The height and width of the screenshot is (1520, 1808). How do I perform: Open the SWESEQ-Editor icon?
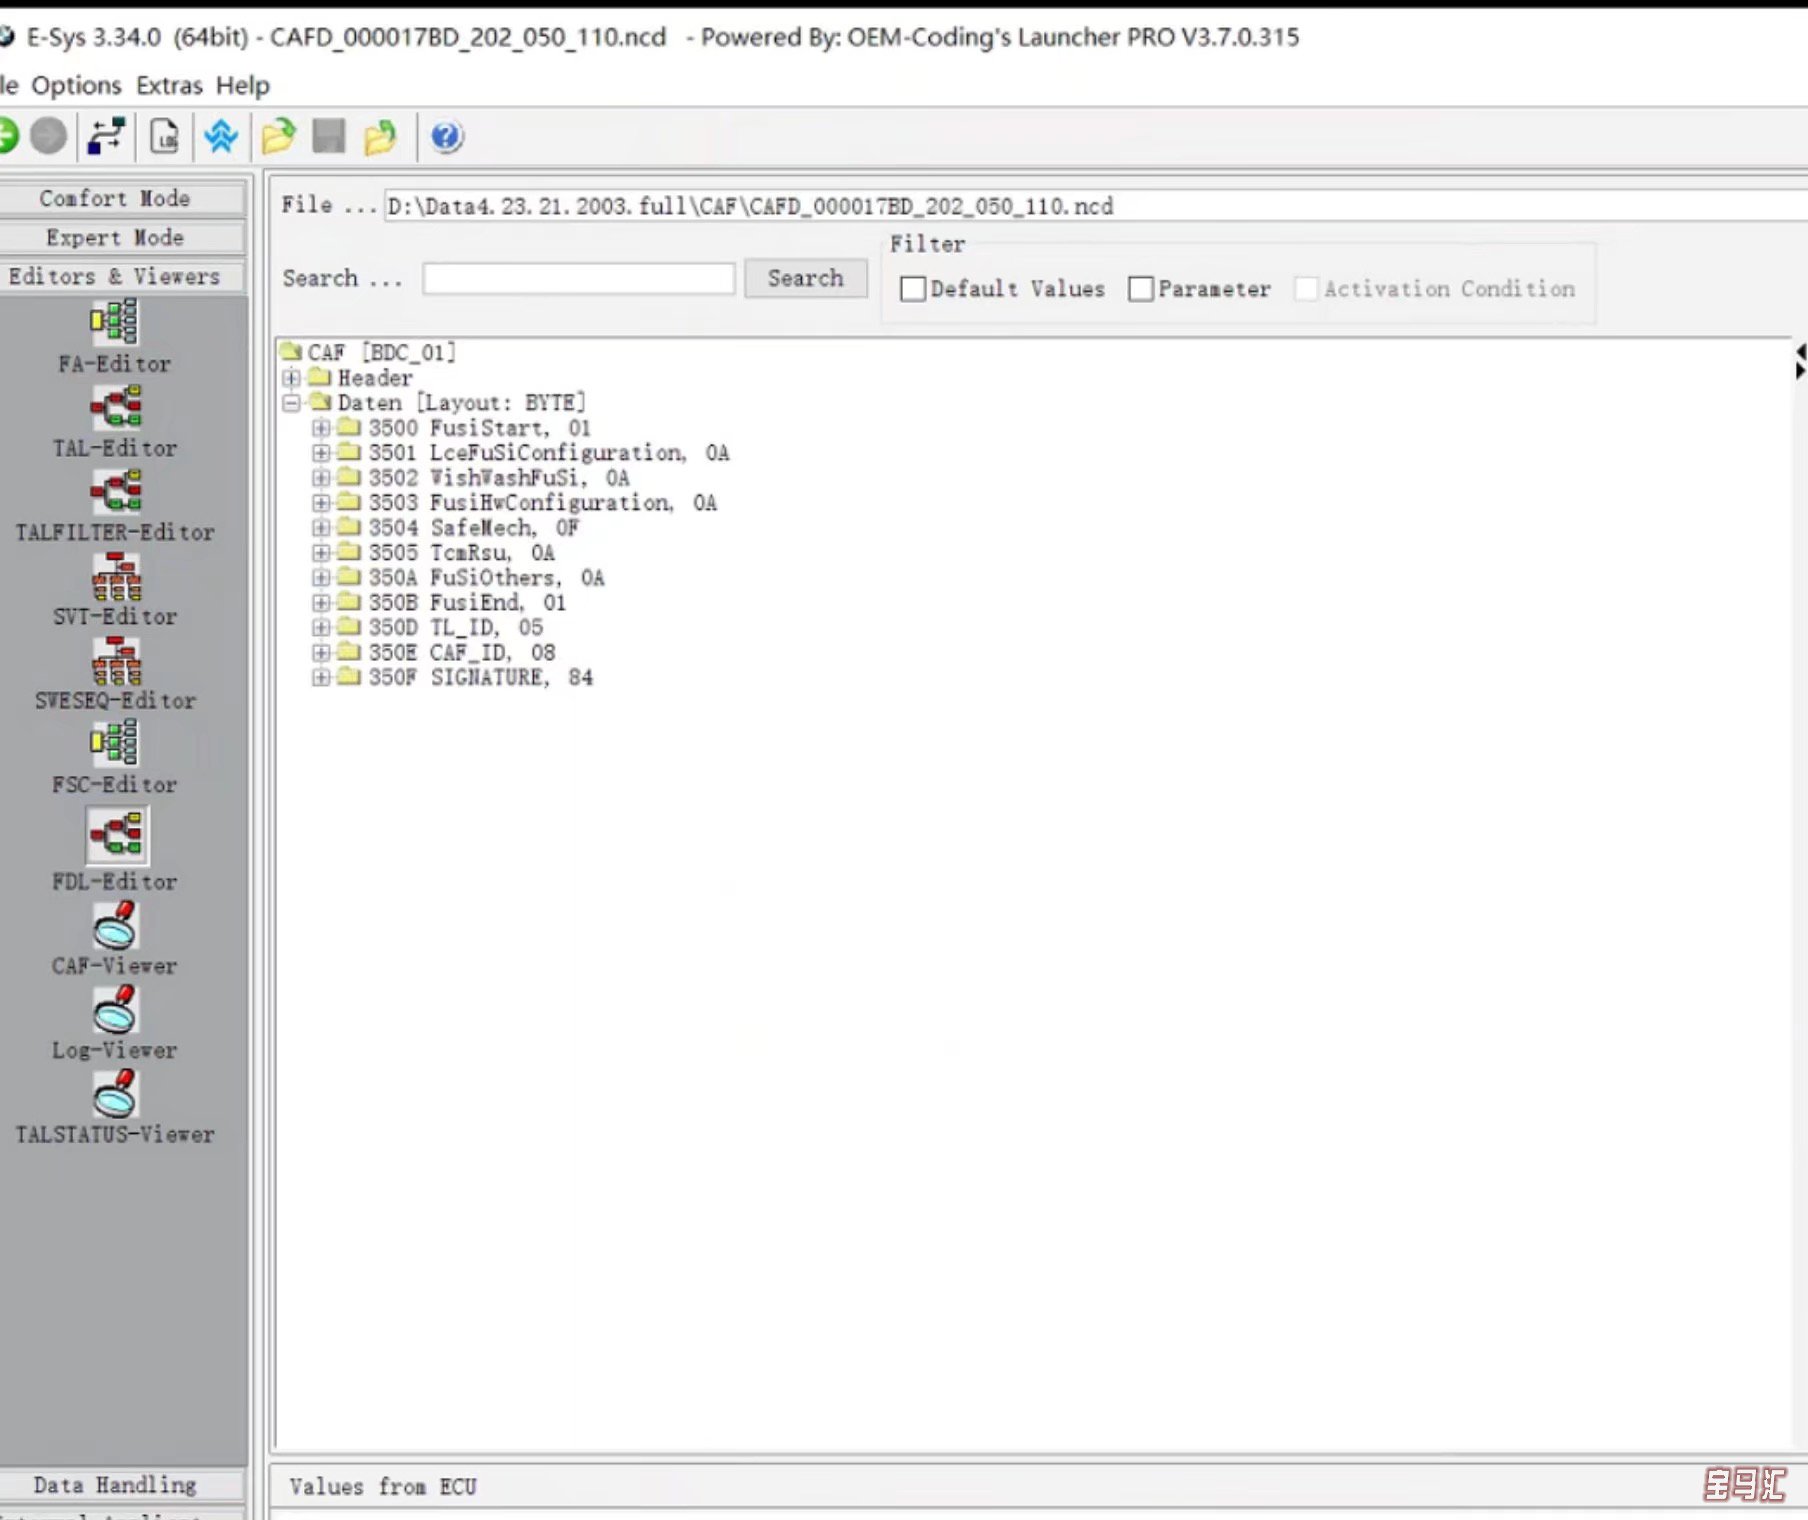[x=116, y=660]
